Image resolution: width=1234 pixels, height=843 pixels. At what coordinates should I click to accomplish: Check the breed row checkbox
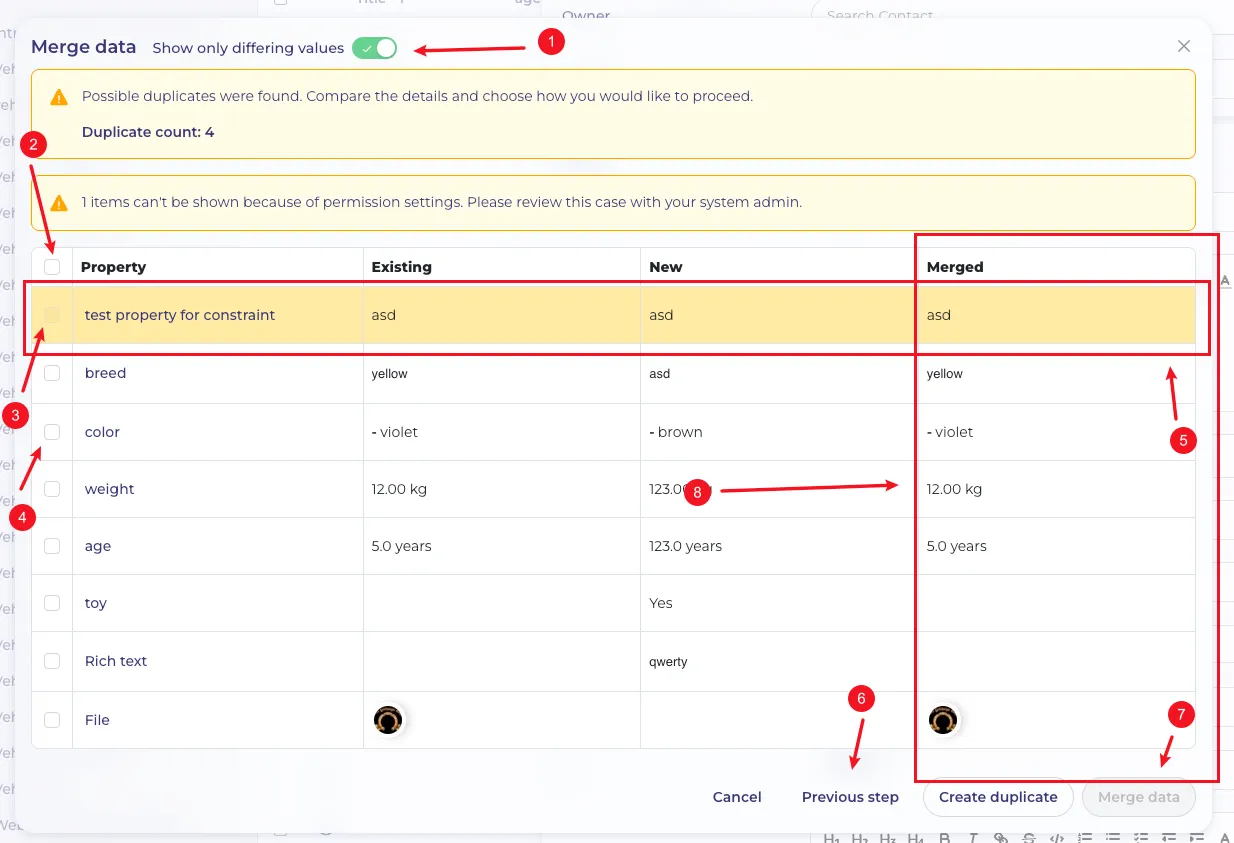pos(52,373)
